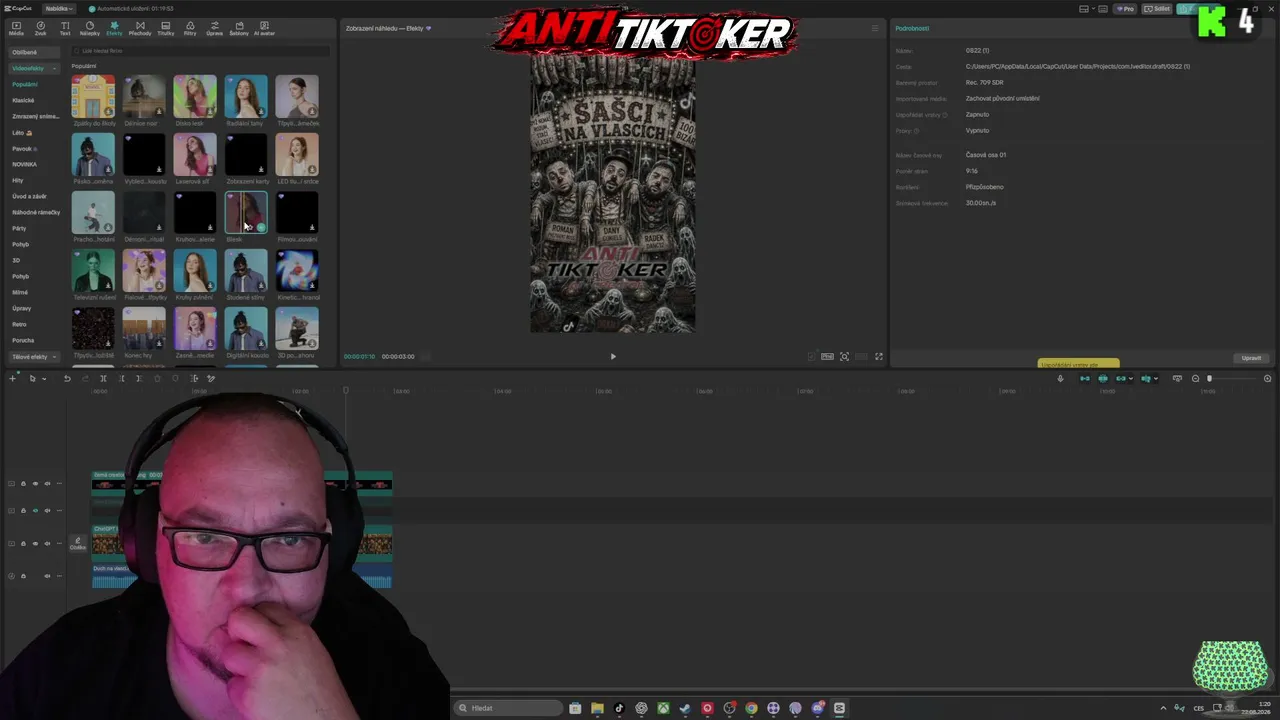1280x720 pixels.
Task: Click the timeline add plus icon
Action: coord(12,379)
